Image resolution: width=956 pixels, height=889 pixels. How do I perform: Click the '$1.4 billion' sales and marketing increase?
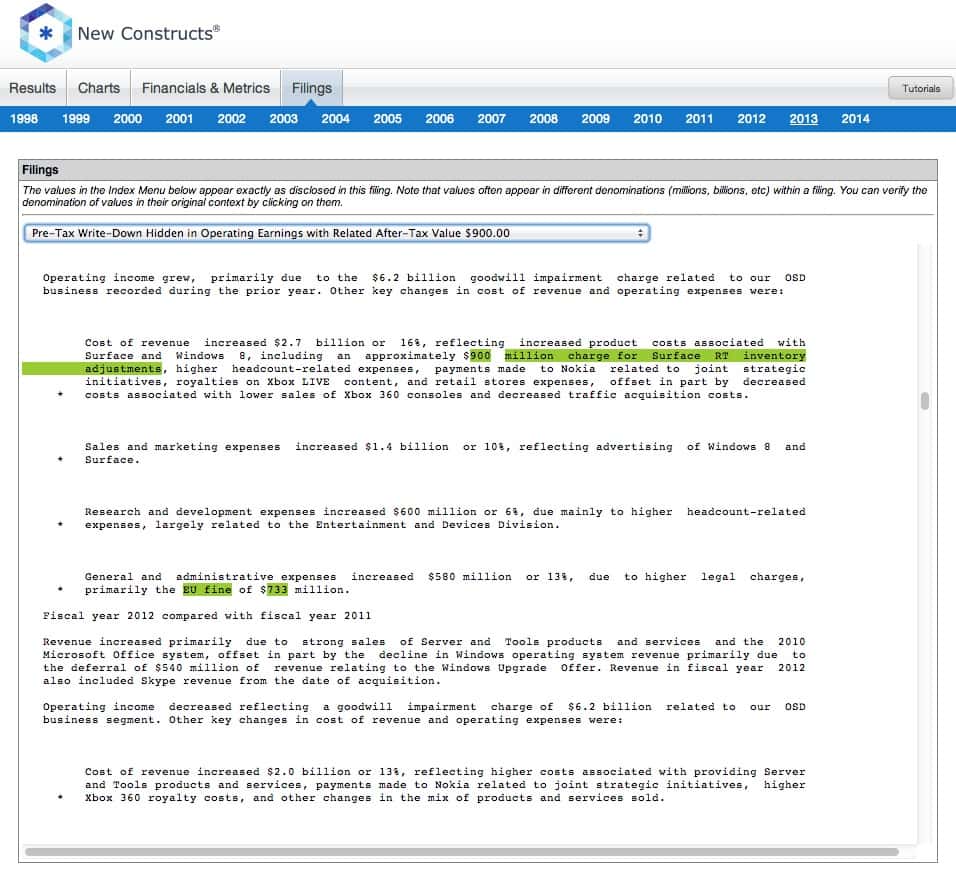pos(407,447)
